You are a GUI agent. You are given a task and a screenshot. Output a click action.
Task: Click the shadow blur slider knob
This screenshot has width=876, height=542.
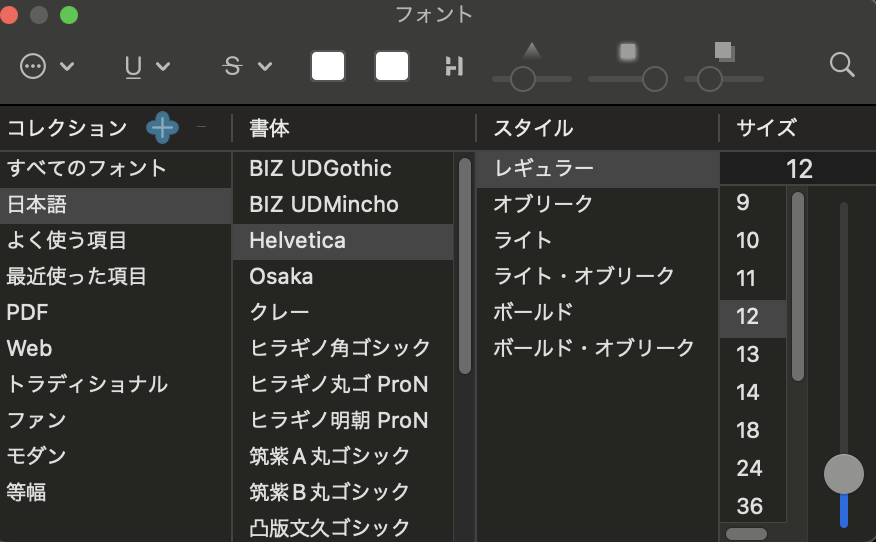coord(655,79)
